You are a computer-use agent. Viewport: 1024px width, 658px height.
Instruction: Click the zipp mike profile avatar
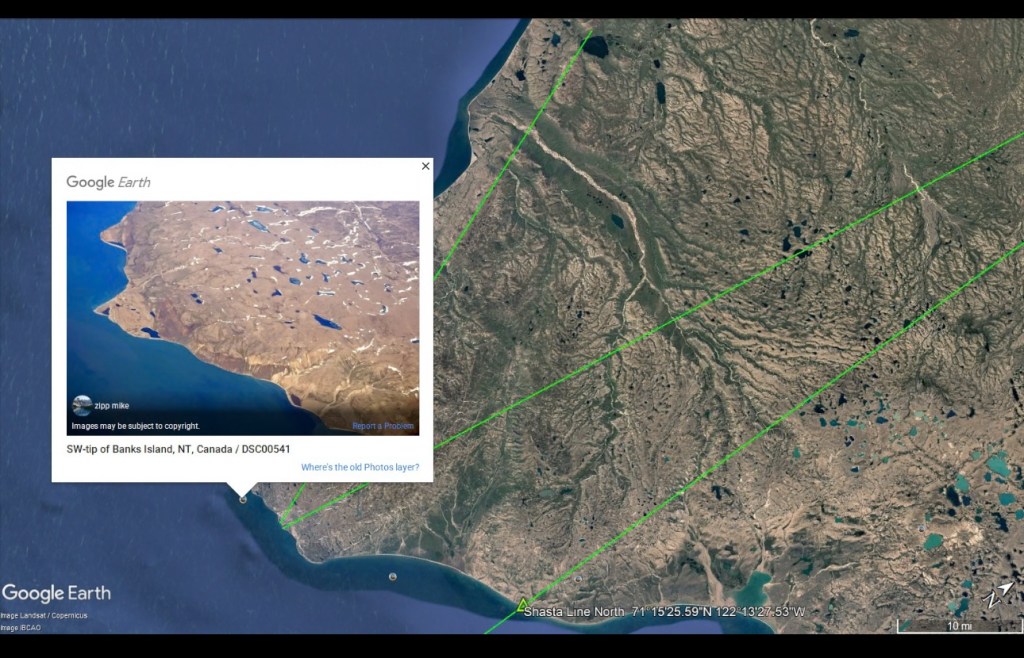click(82, 405)
